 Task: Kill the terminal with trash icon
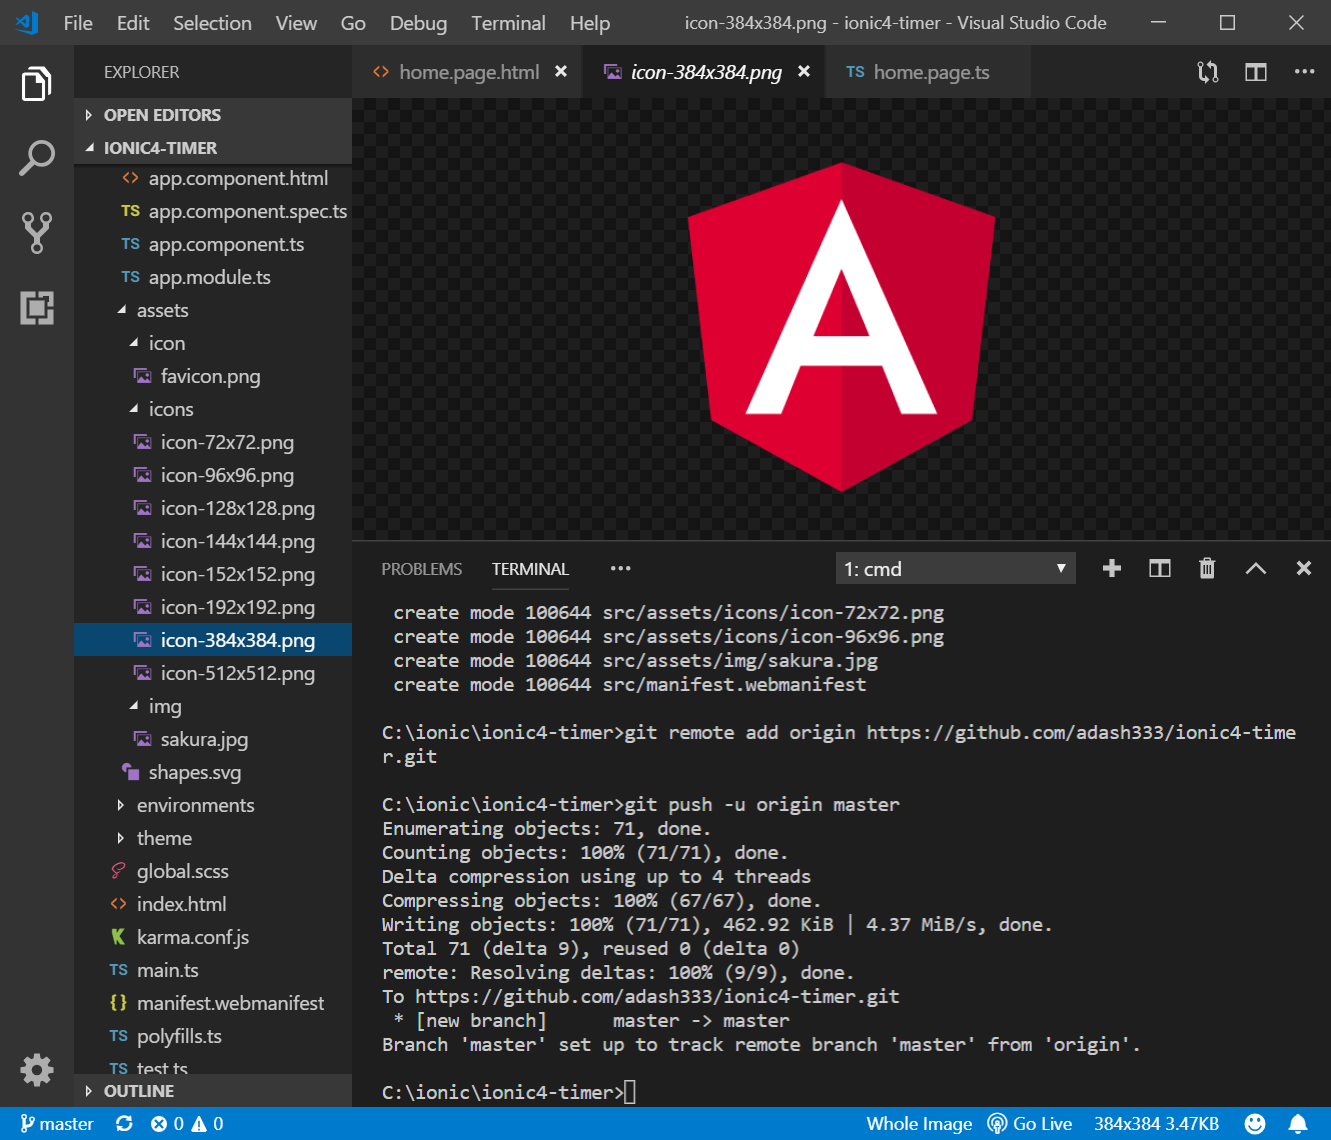click(x=1207, y=569)
